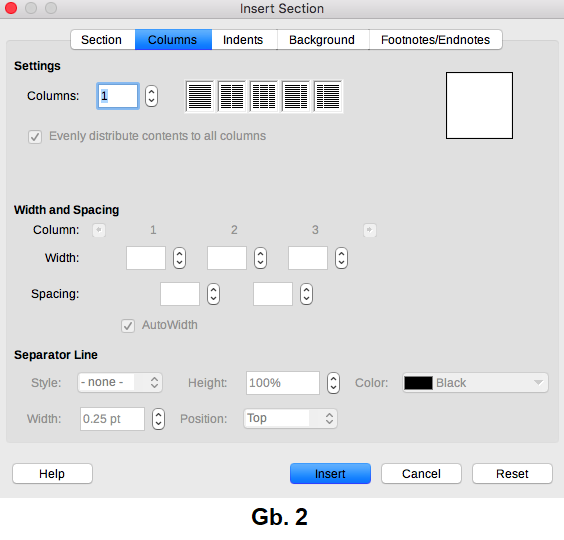The image size is (564, 540).
Task: Toggle the AutoWidth checkbox
Action: pos(128,326)
